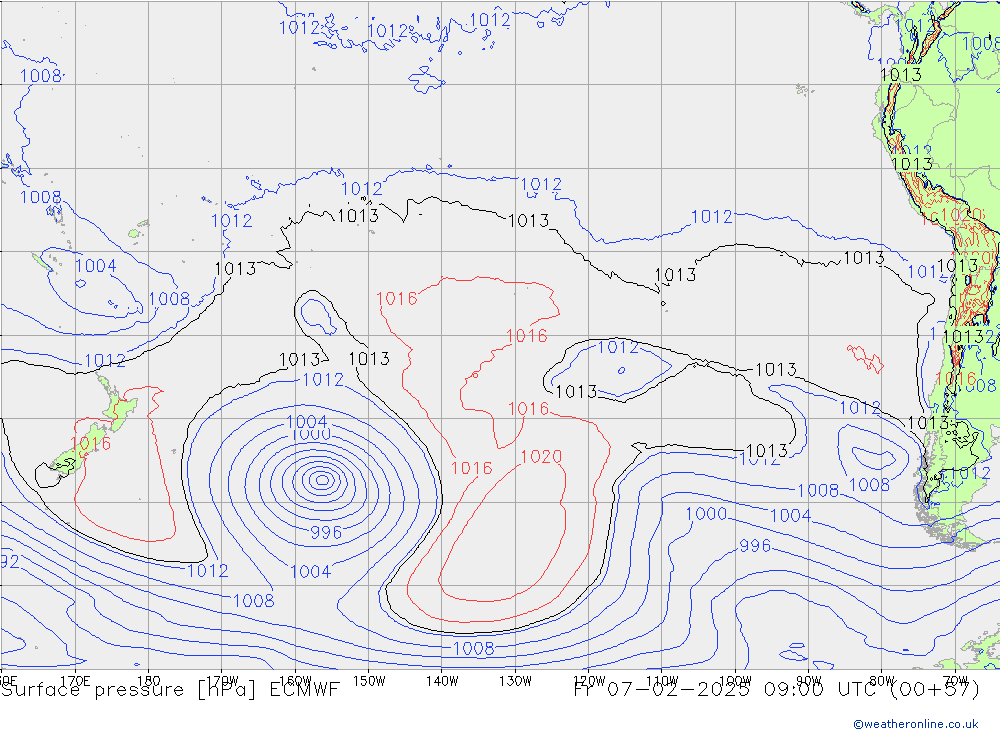
Task: Click the 1012 label inside the small closed blue contour
Action: point(617,348)
